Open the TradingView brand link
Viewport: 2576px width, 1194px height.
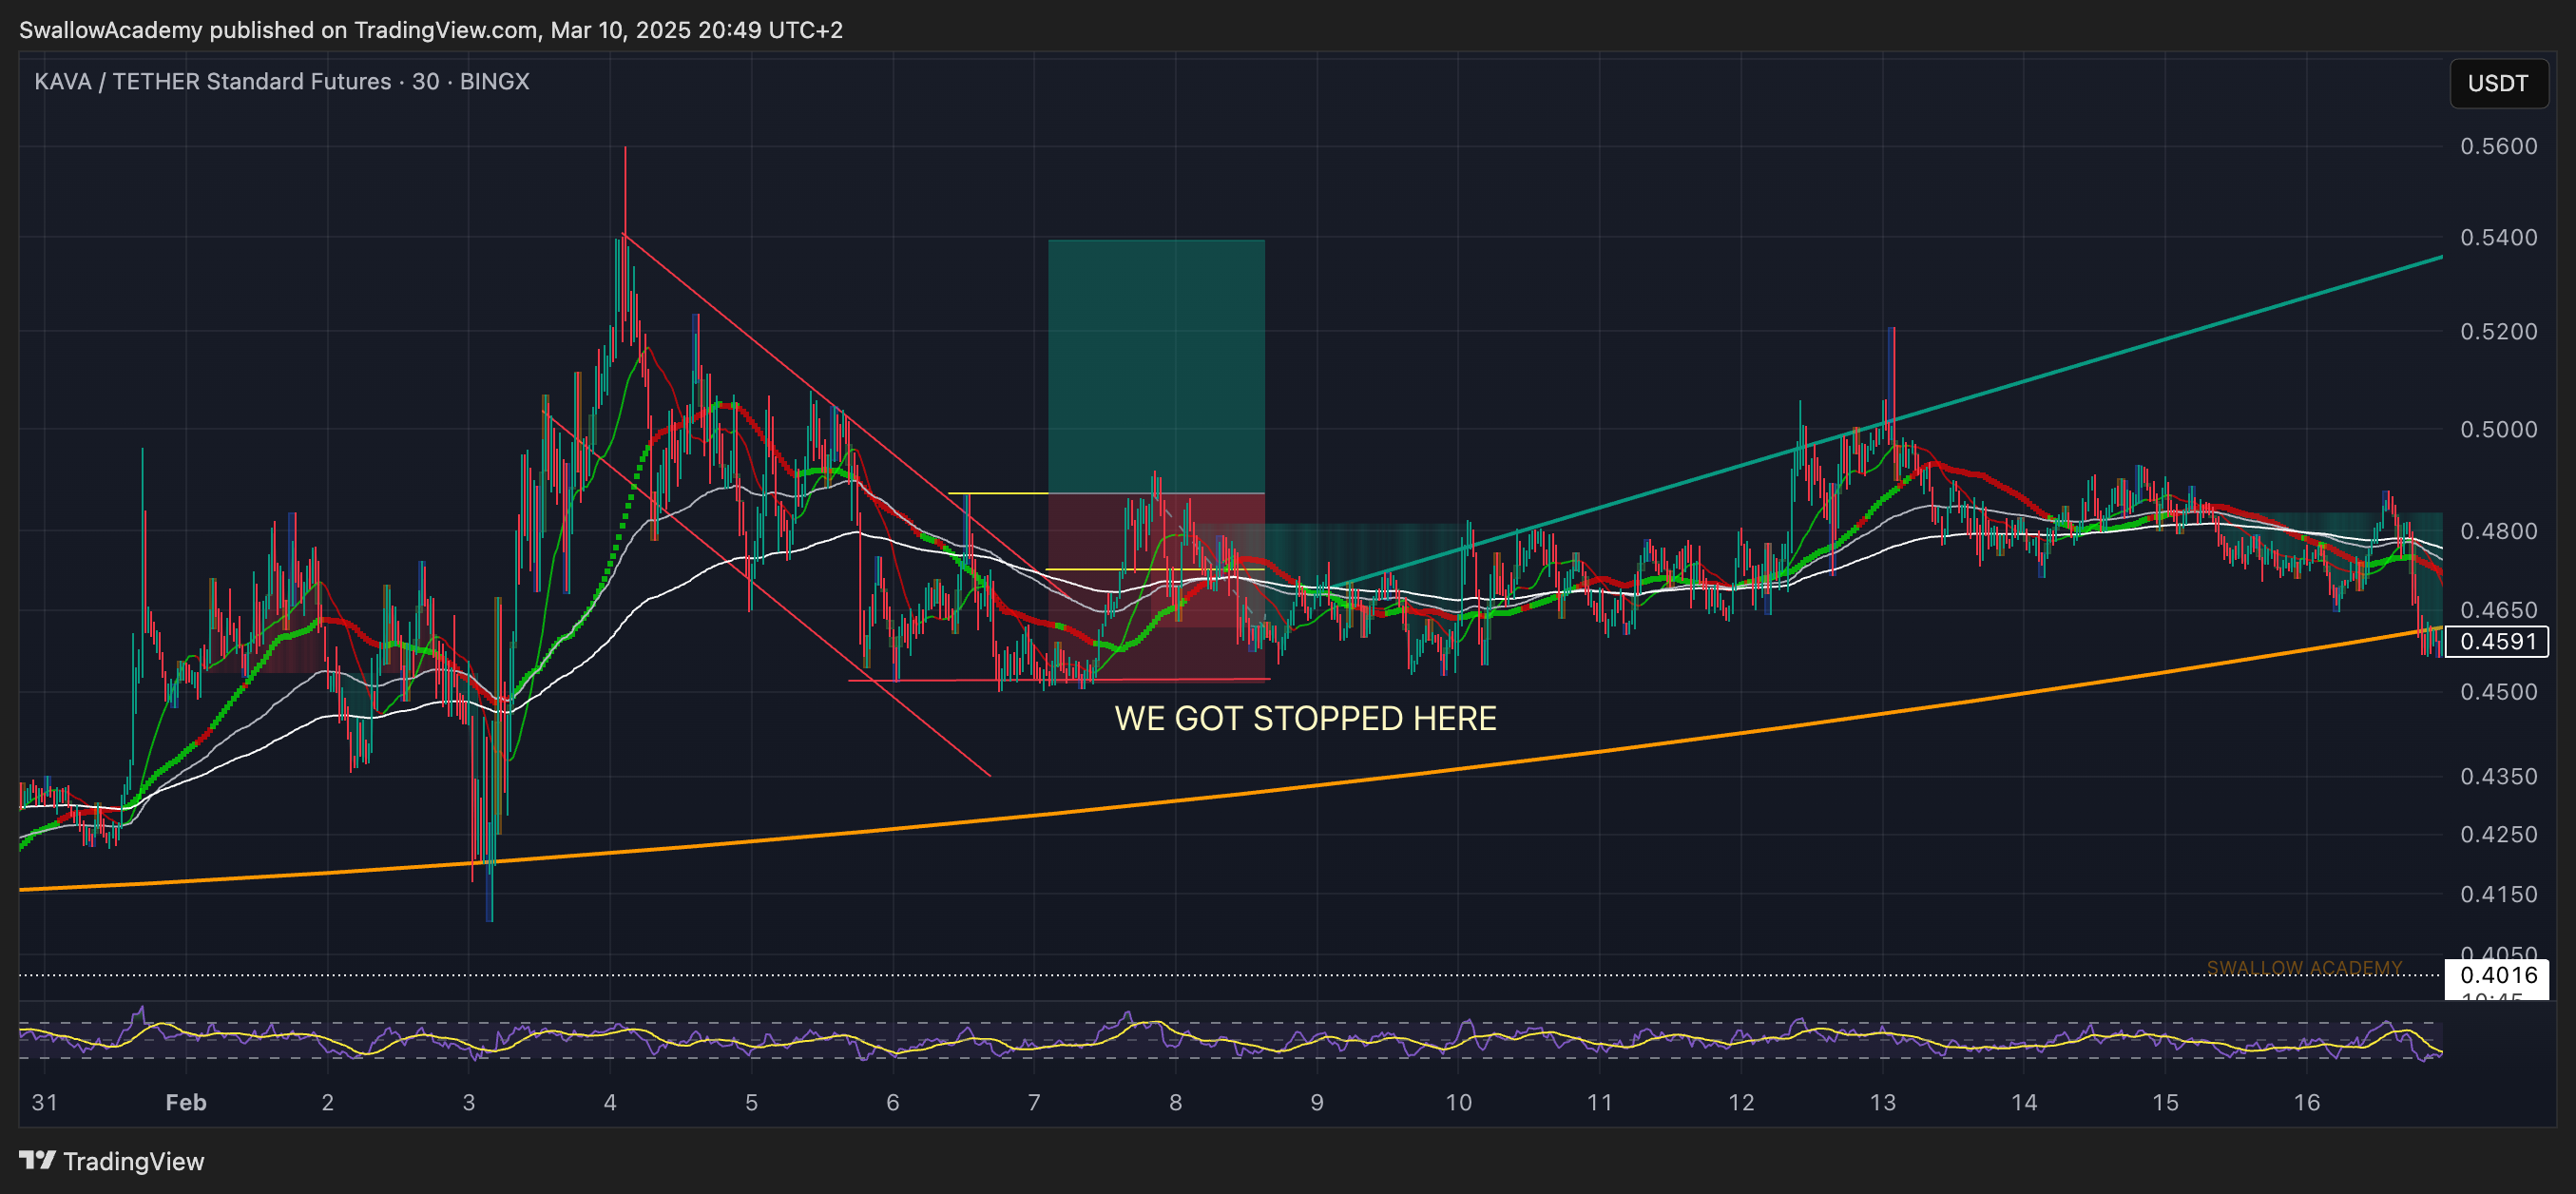(x=112, y=1160)
